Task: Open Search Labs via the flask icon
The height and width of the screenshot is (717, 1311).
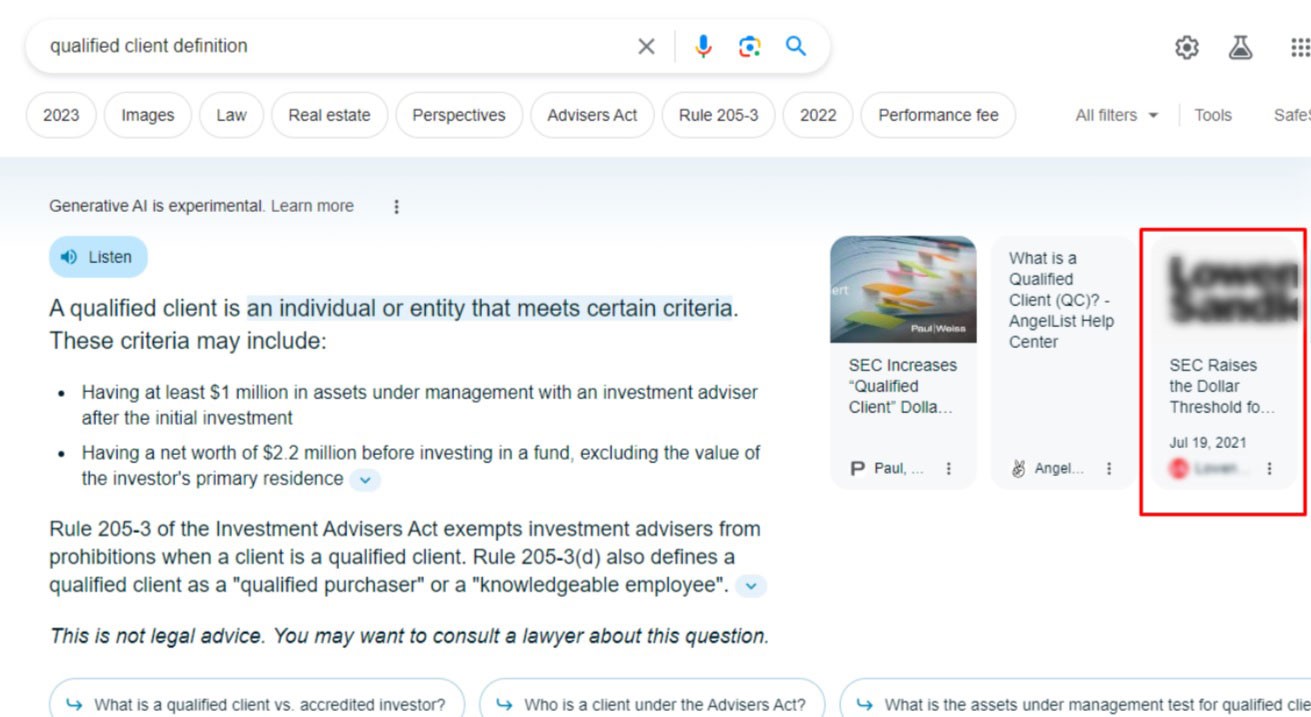Action: pyautogui.click(x=1240, y=45)
